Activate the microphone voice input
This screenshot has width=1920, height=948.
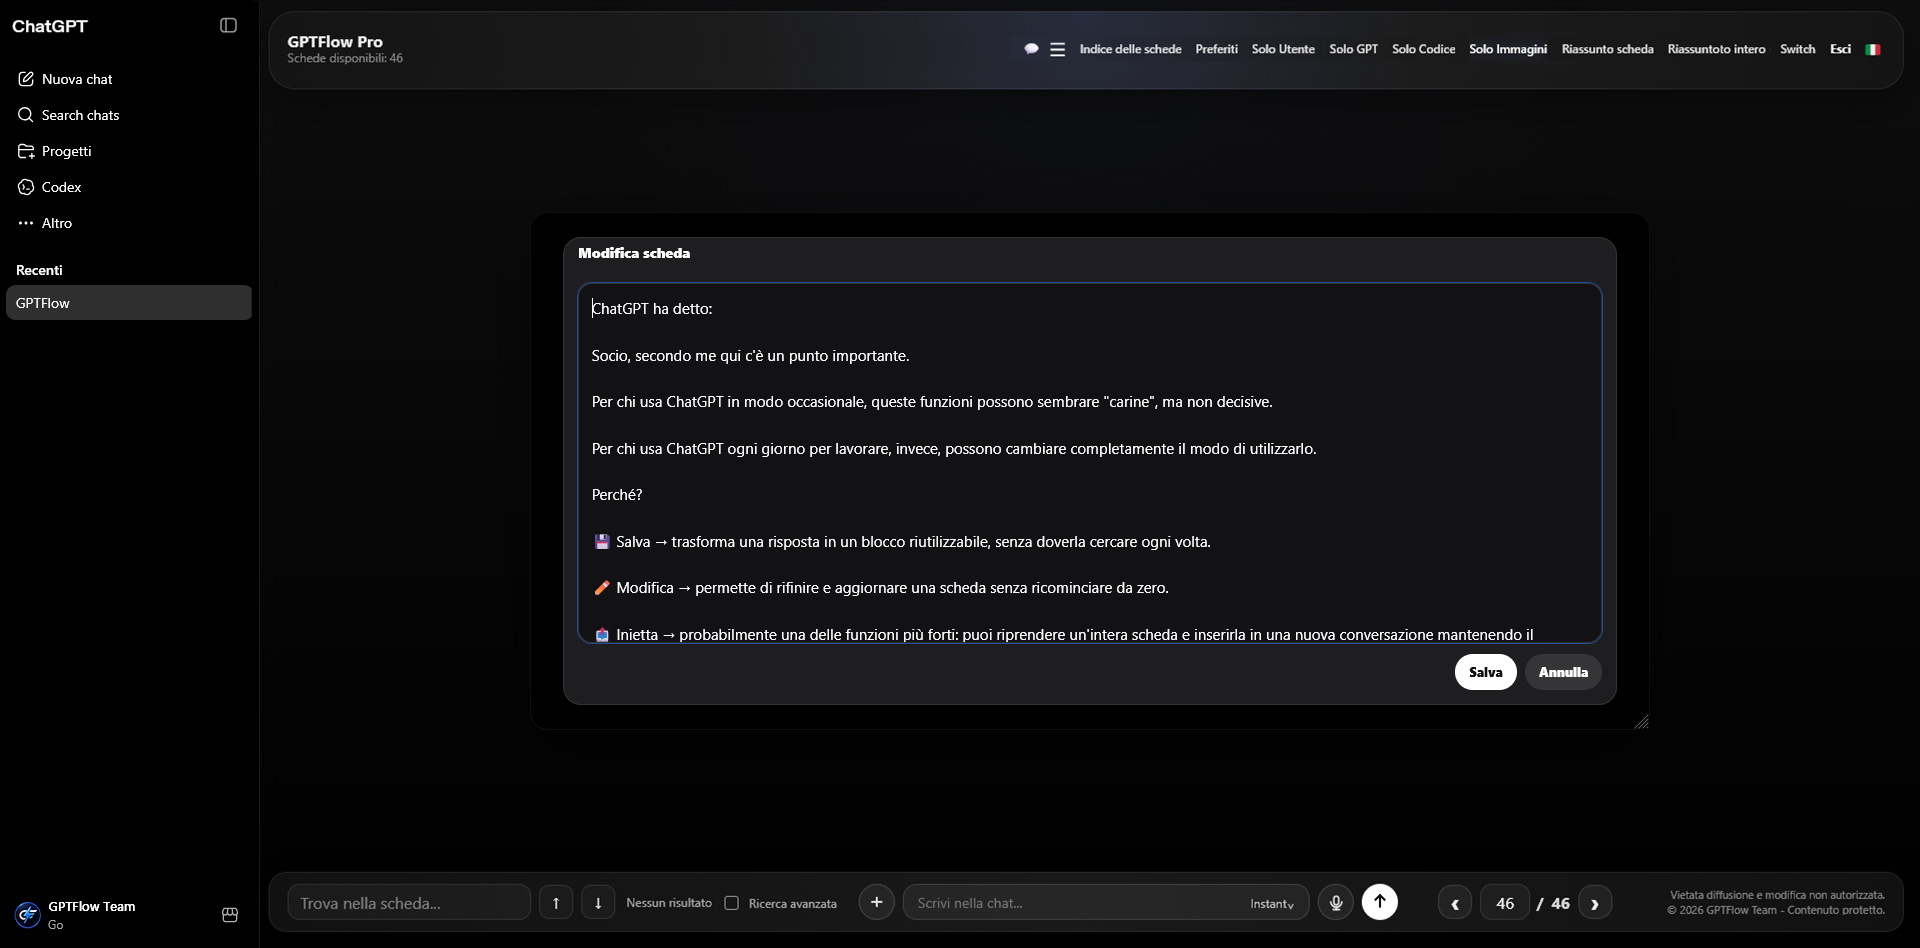point(1335,902)
